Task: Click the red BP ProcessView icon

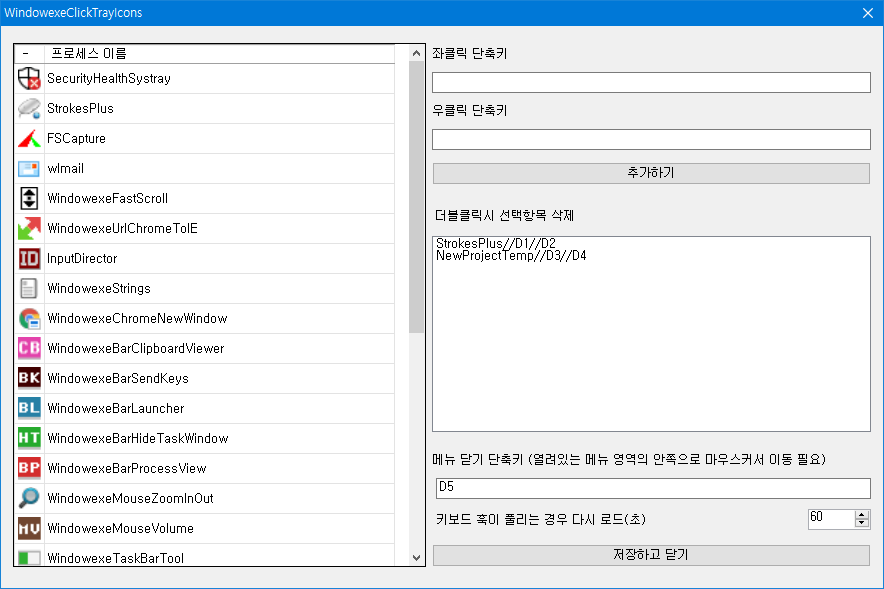Action: pos(29,468)
